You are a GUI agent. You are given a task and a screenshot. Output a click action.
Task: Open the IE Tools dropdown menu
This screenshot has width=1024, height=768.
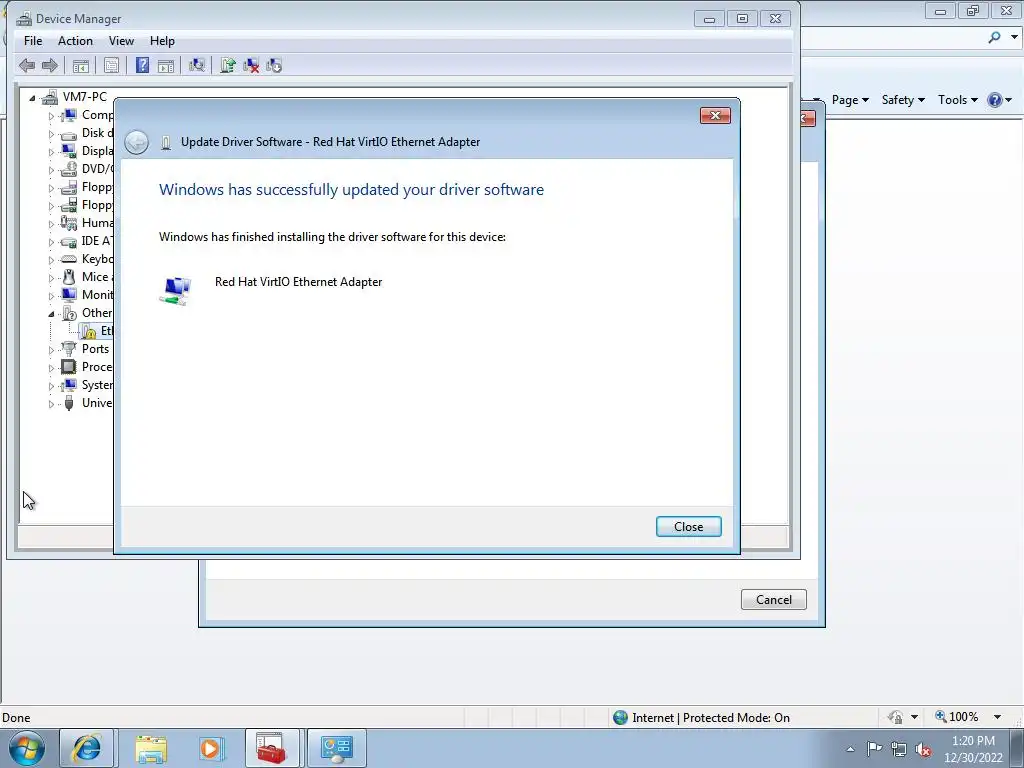click(x=957, y=100)
